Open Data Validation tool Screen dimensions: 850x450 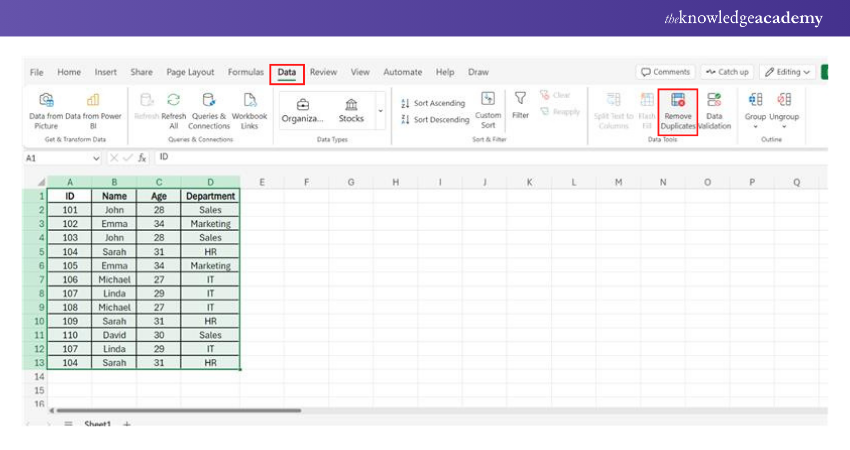(x=714, y=101)
